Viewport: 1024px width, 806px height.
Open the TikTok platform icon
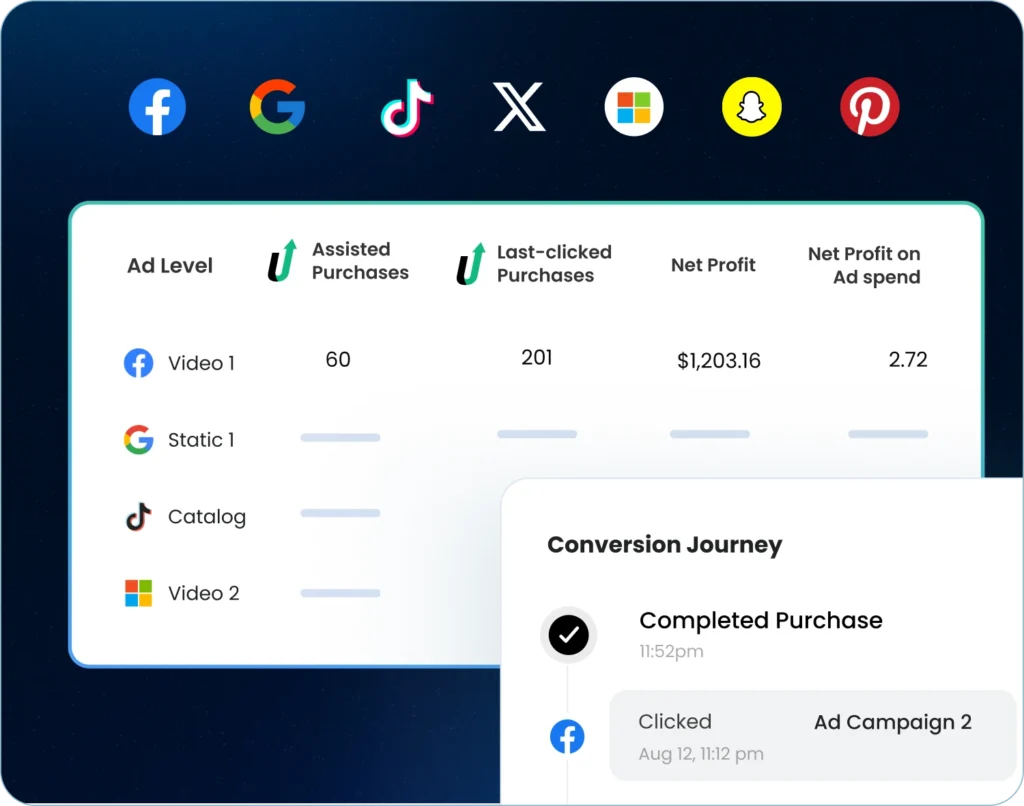[405, 107]
